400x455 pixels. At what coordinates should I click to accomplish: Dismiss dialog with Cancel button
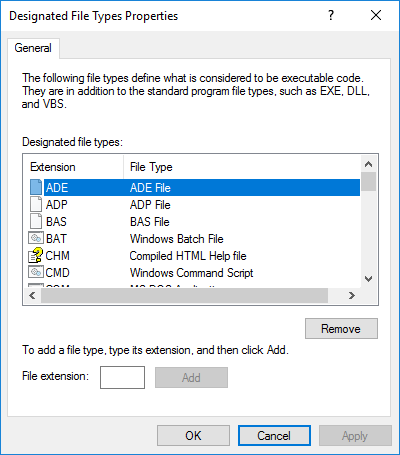274,436
